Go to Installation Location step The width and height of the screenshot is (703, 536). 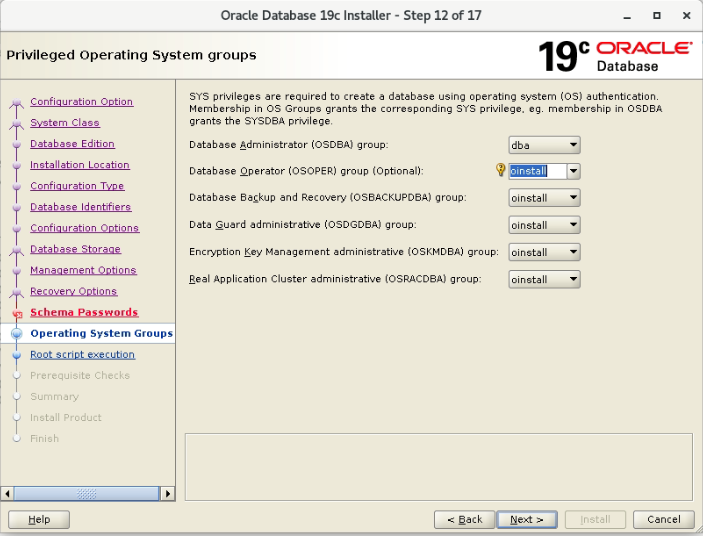(x=80, y=165)
